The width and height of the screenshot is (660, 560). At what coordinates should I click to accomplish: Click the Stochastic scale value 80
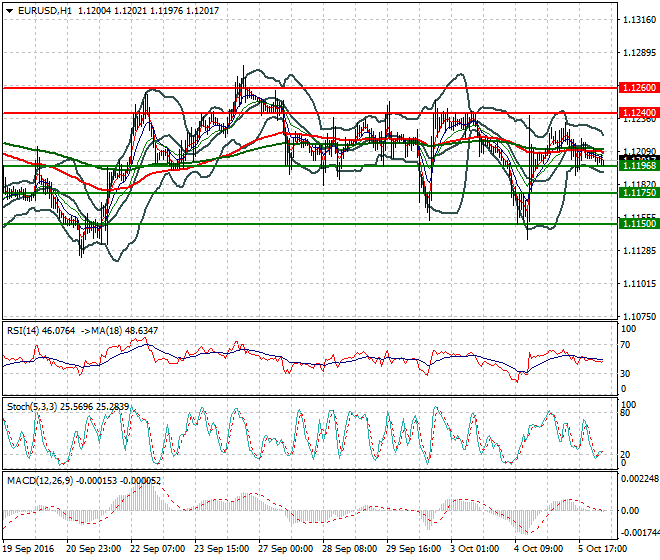pos(625,413)
